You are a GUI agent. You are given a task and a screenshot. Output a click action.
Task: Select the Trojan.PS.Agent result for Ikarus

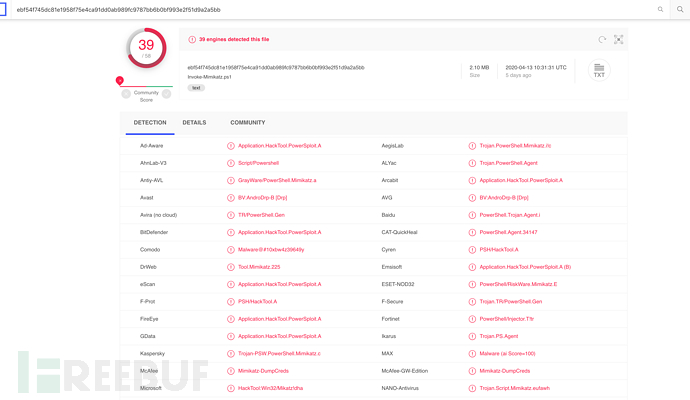(x=499, y=336)
